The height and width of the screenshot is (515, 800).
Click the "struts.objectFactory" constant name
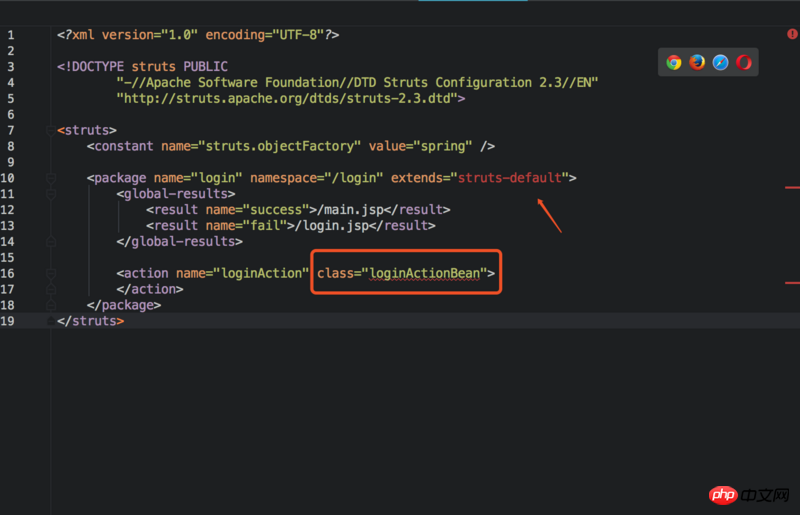pos(280,146)
